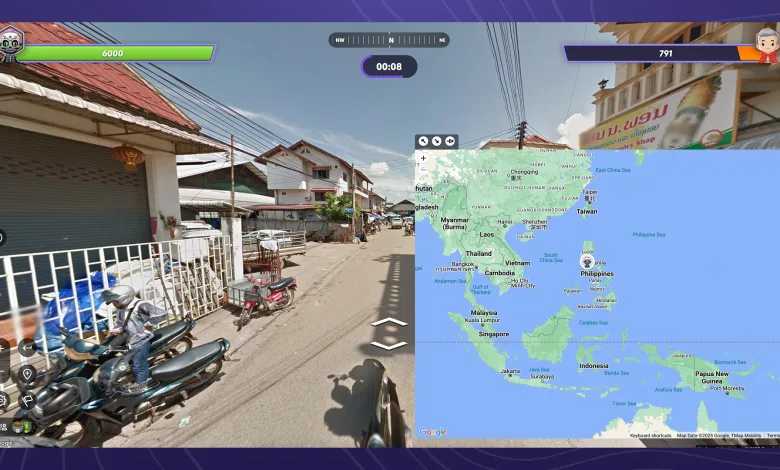This screenshot has width=780, height=470.
Task: Click the compass heading bar
Action: point(389,40)
